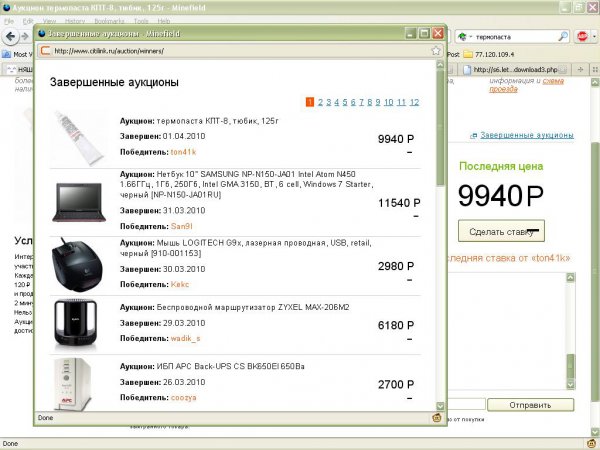Click the popup vertical scrollbar thumb
Image resolution: width=600 pixels, height=450 pixels.
440,128
